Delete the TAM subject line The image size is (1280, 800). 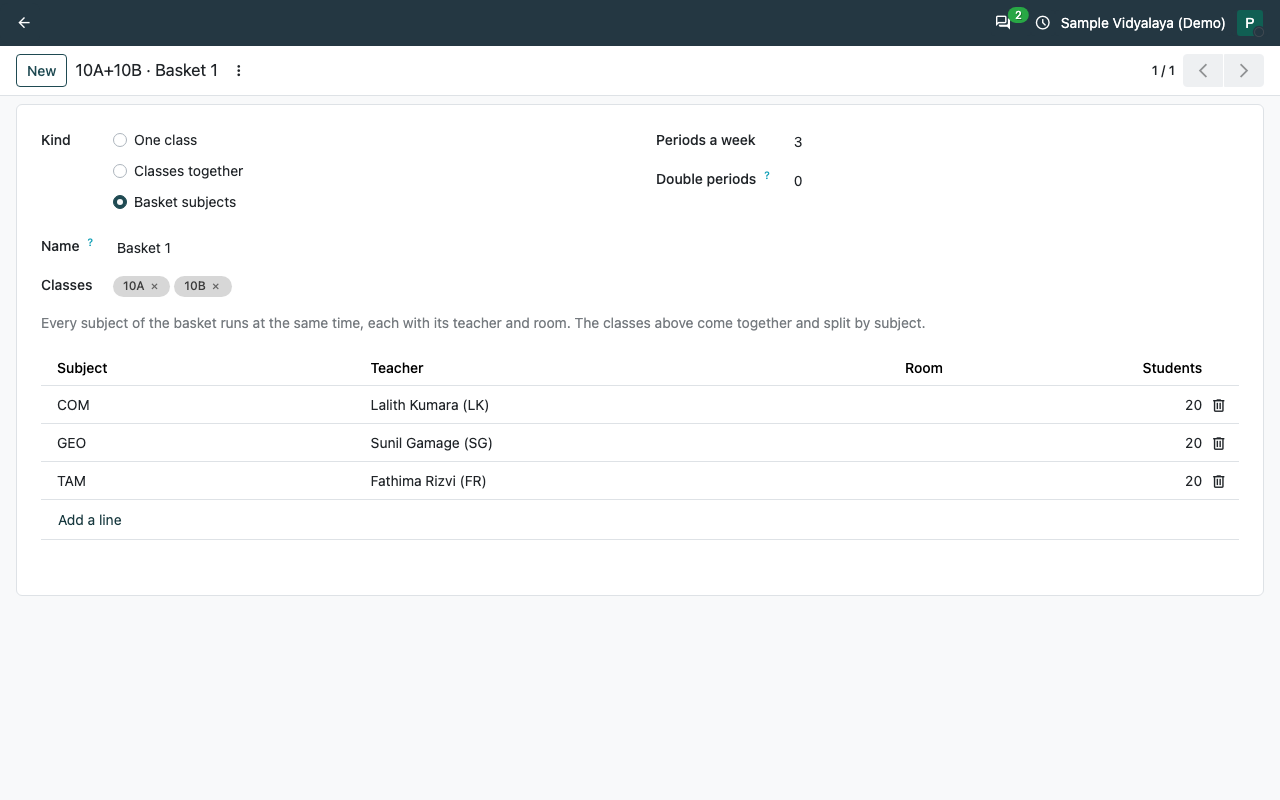tap(1219, 481)
